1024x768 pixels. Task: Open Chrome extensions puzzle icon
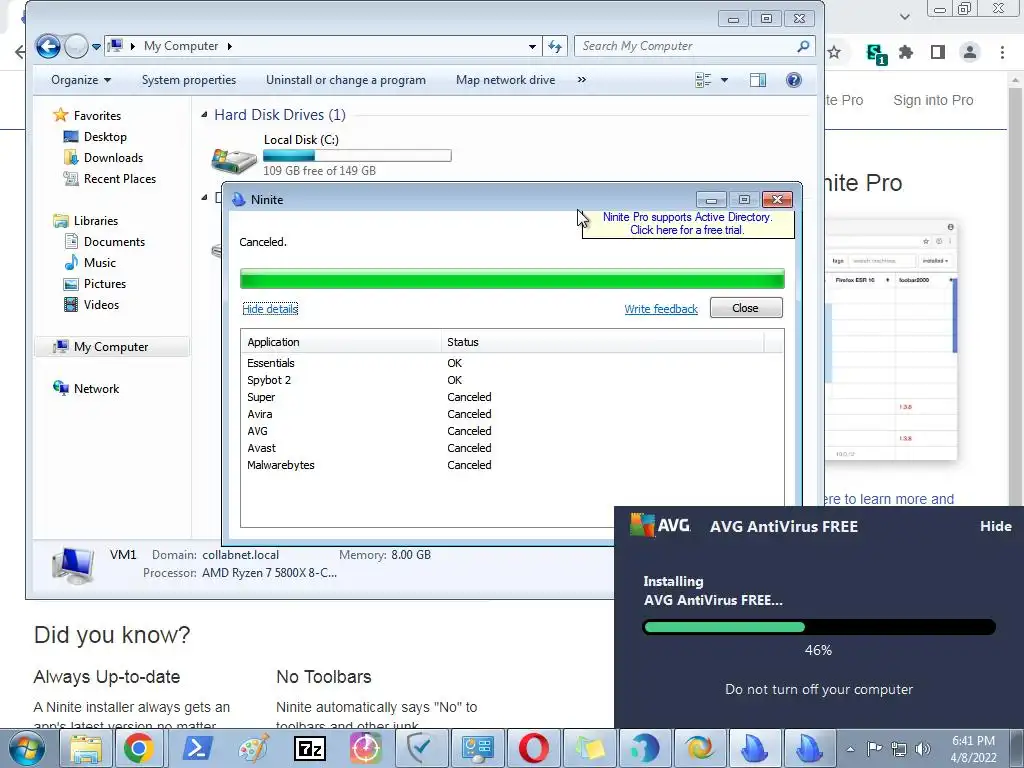click(x=906, y=52)
